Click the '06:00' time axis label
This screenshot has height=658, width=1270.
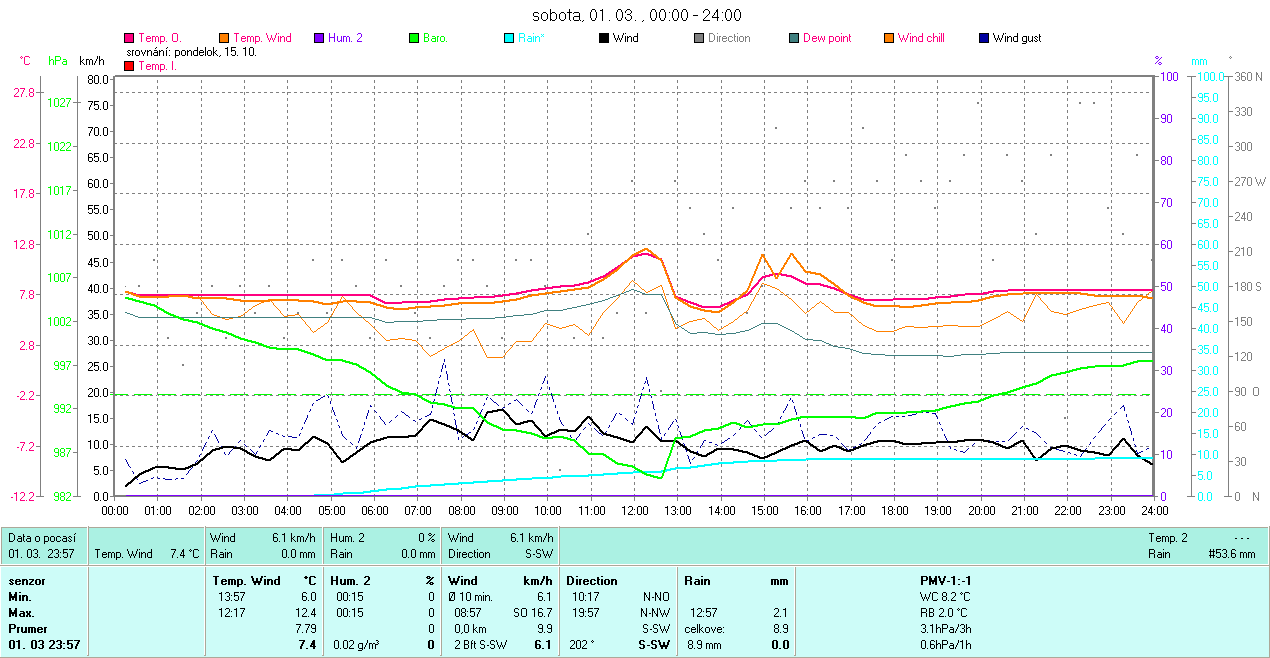(x=374, y=511)
